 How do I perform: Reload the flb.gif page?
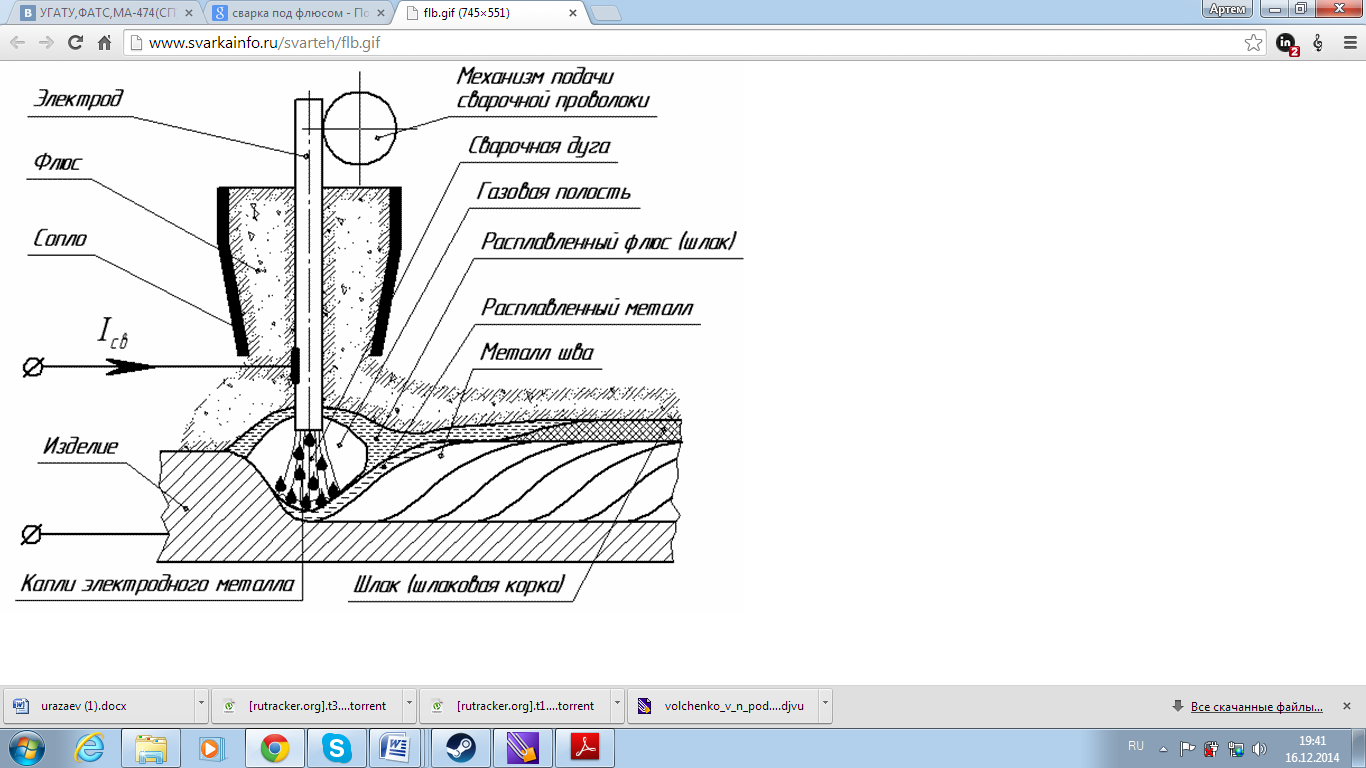[x=75, y=43]
